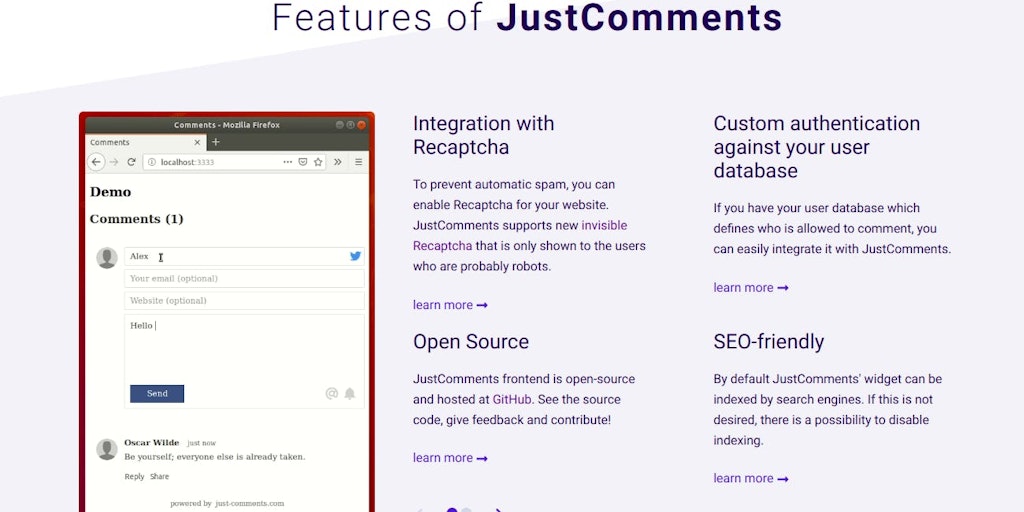Click the Oscar Wilde author name
Screen dimensions: 1024x512
pyautogui.click(x=152, y=443)
